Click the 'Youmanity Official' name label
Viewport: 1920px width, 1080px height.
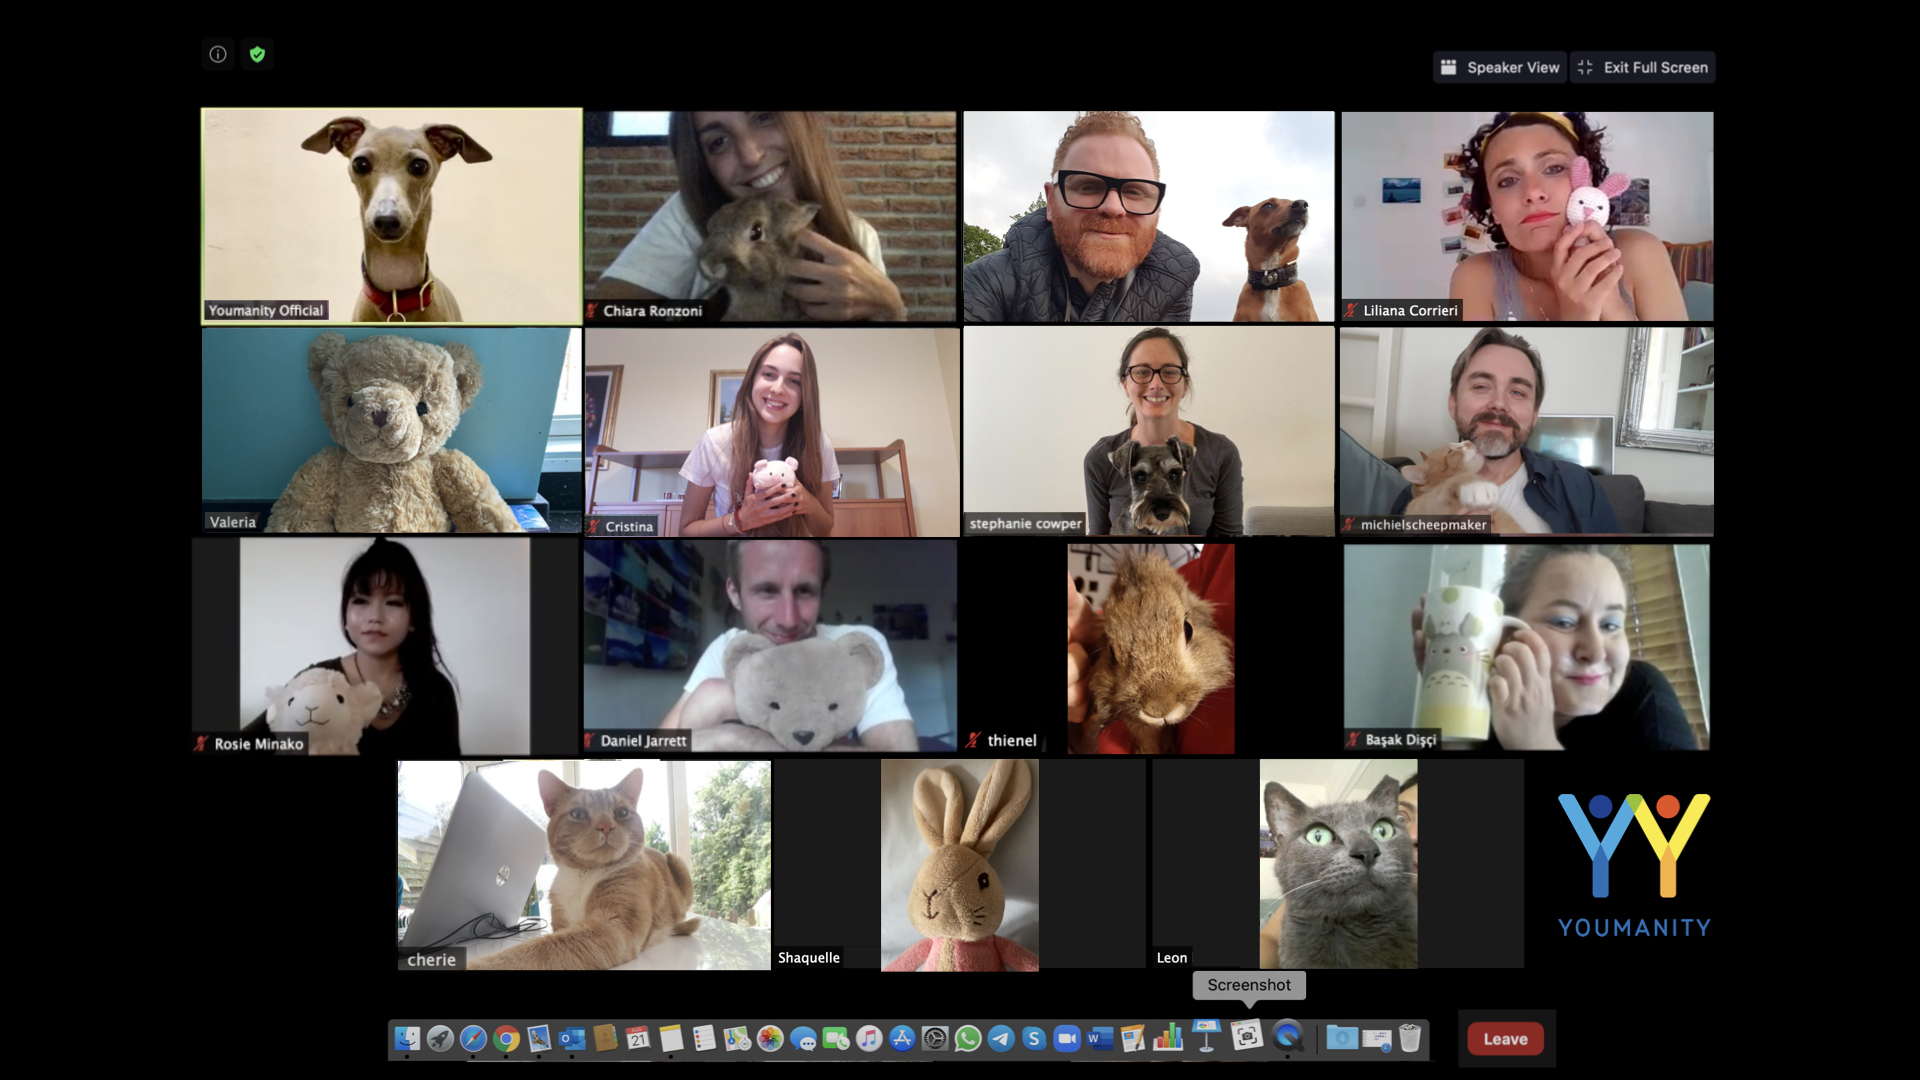(x=266, y=310)
